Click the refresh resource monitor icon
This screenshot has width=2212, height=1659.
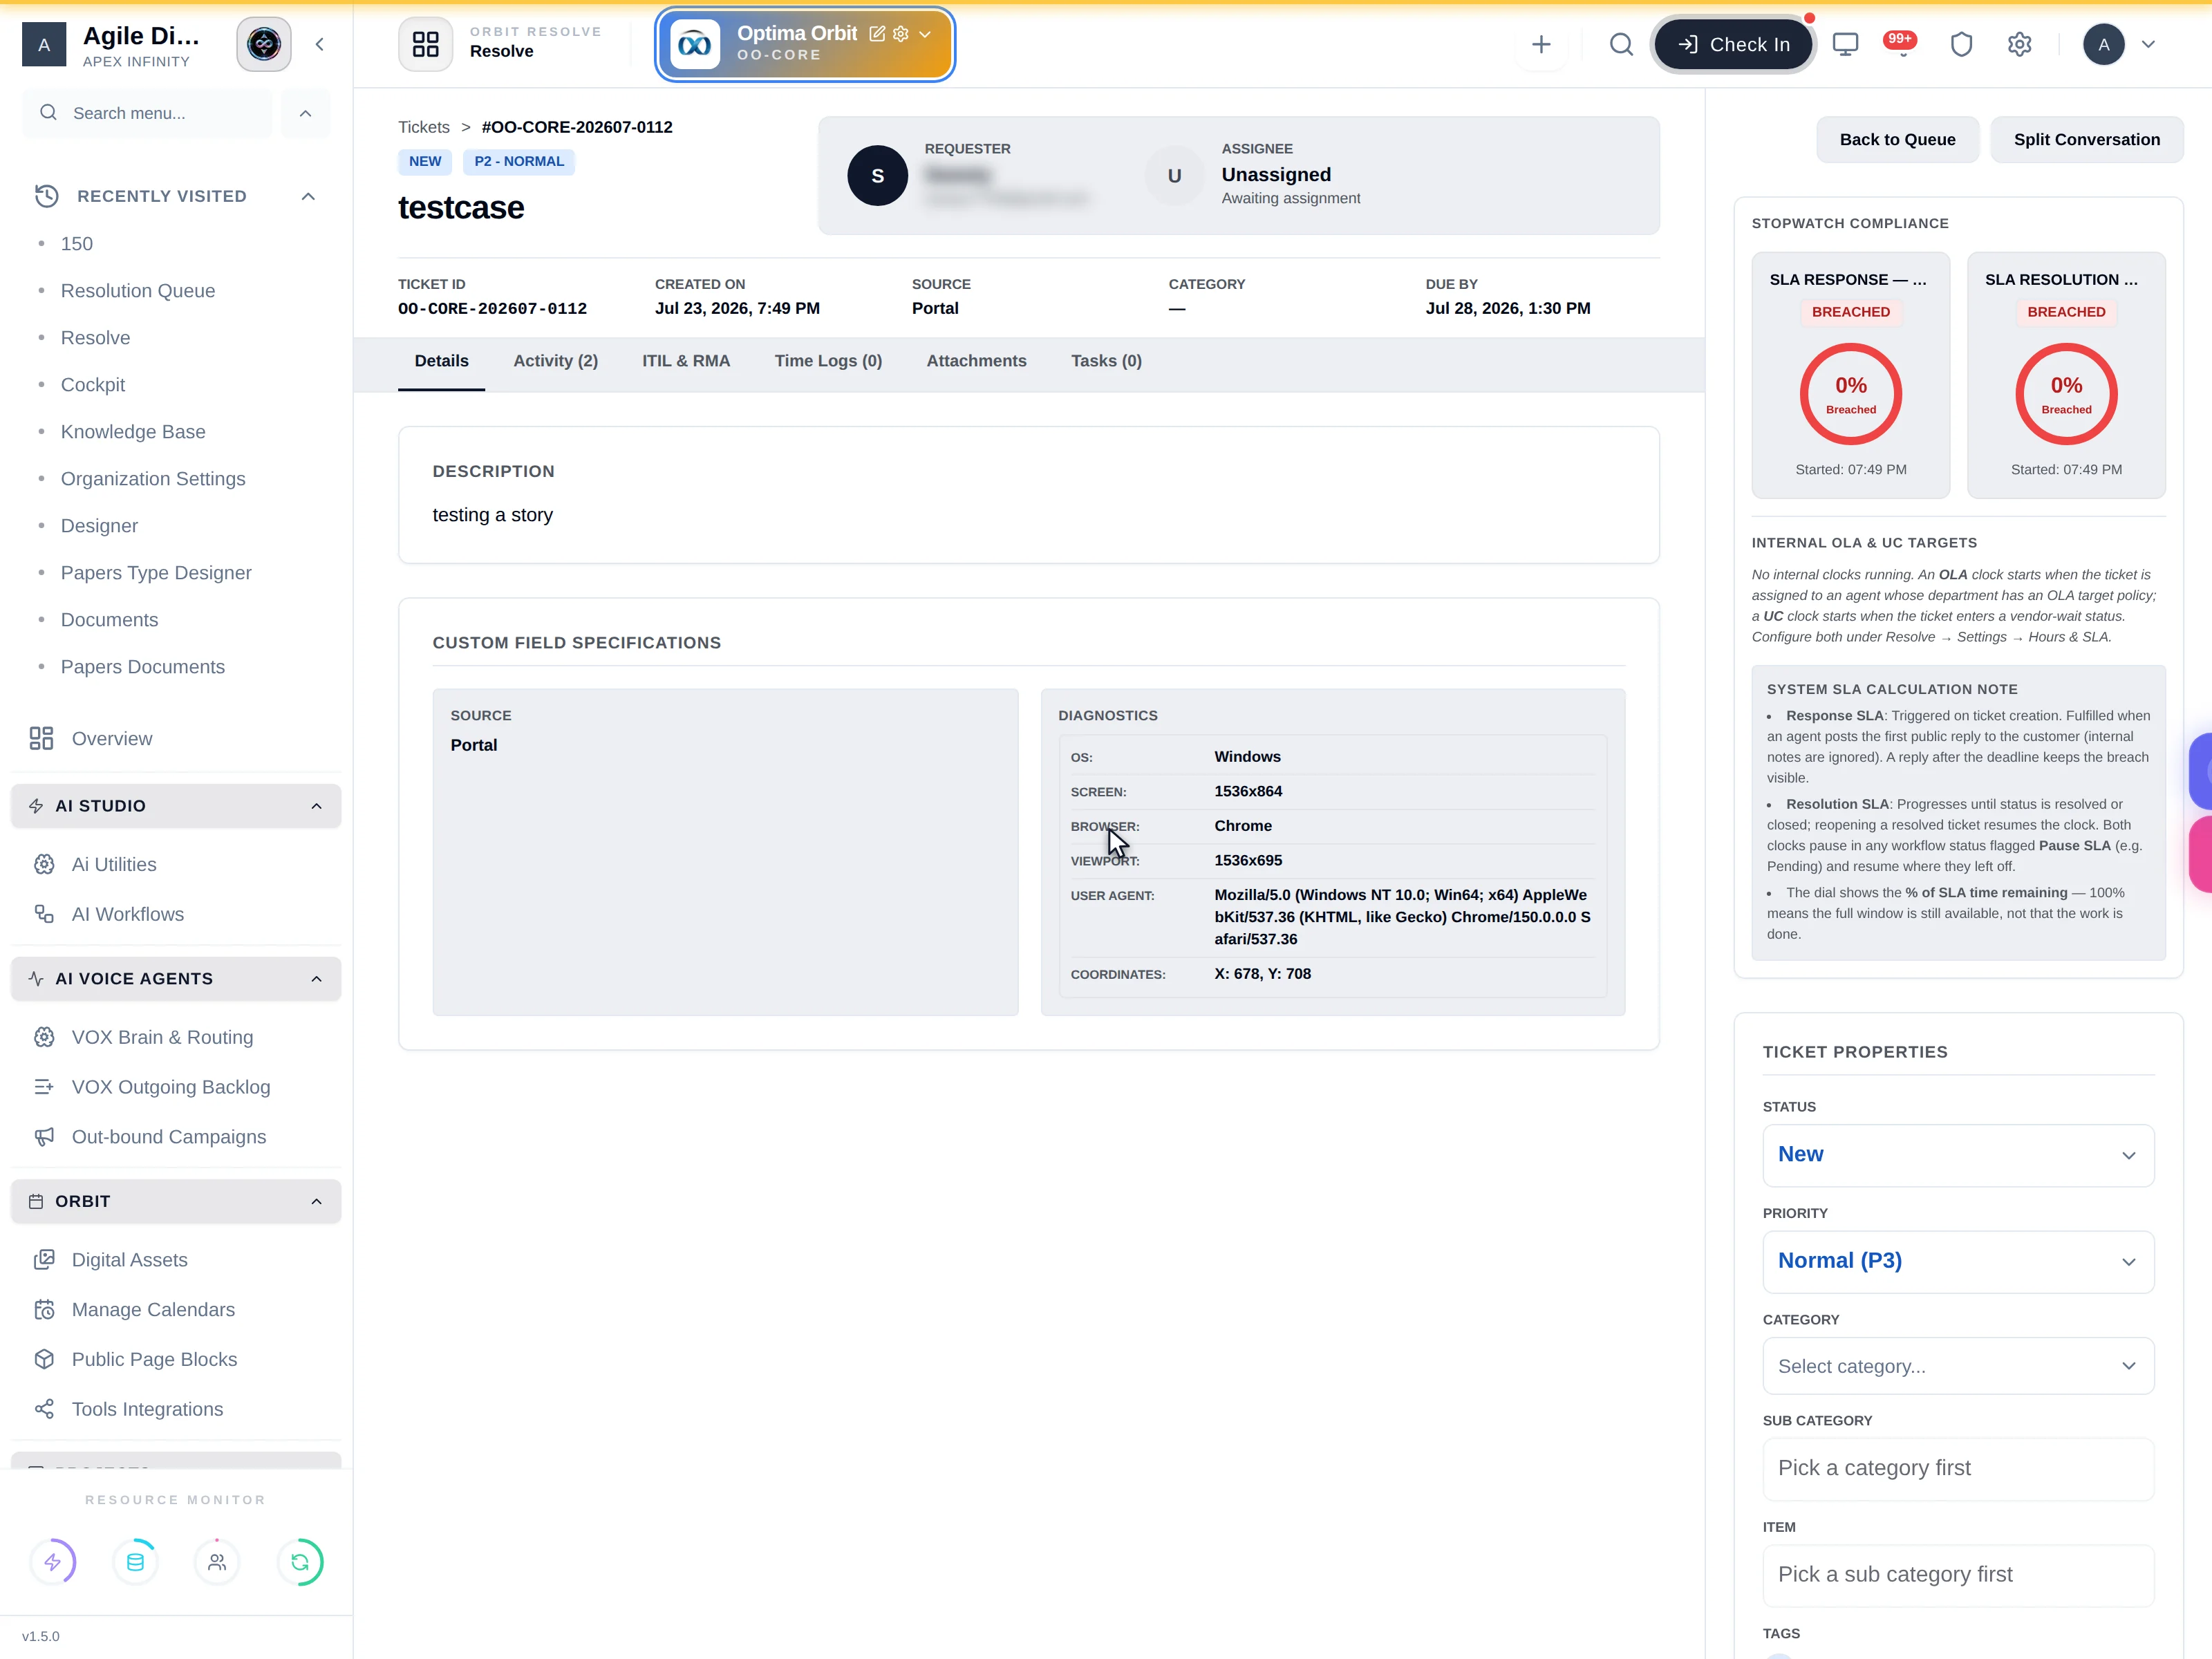[299, 1562]
